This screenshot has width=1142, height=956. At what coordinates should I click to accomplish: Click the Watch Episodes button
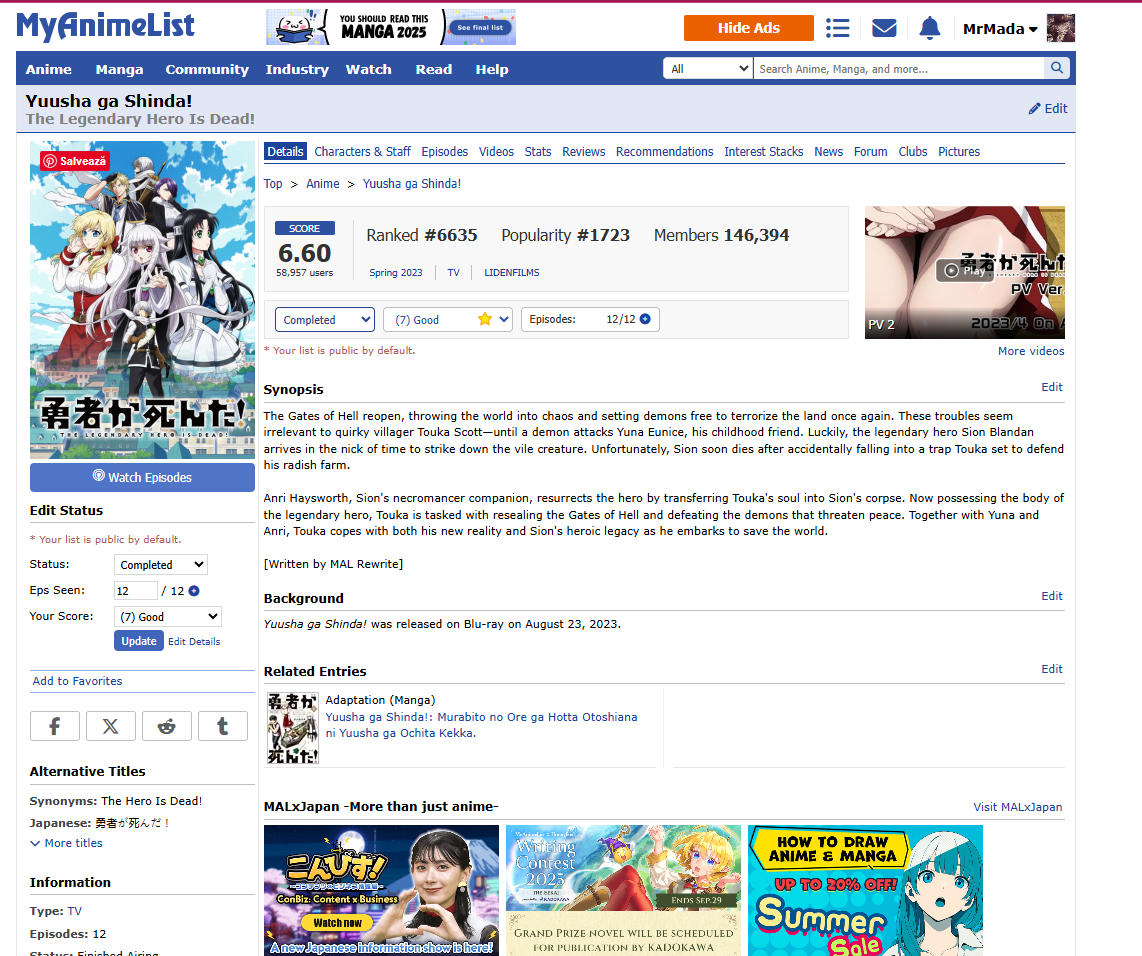(x=142, y=477)
